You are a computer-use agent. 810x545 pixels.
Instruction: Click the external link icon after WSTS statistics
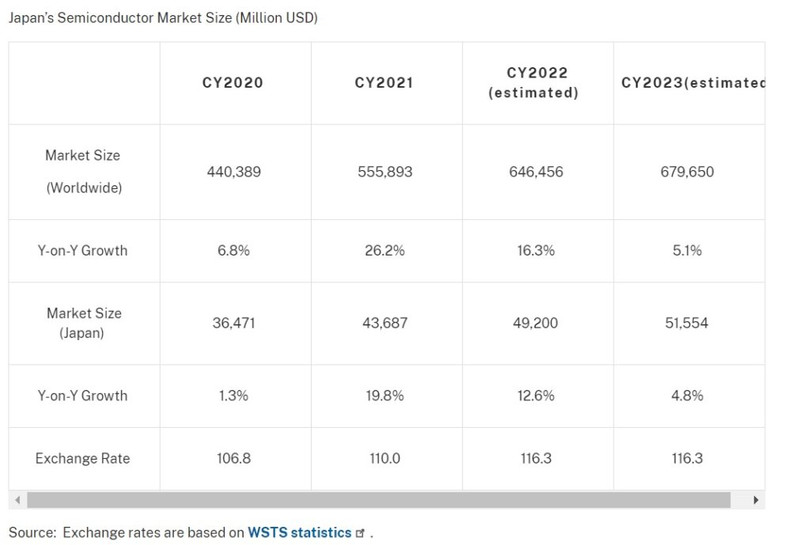click(x=360, y=534)
